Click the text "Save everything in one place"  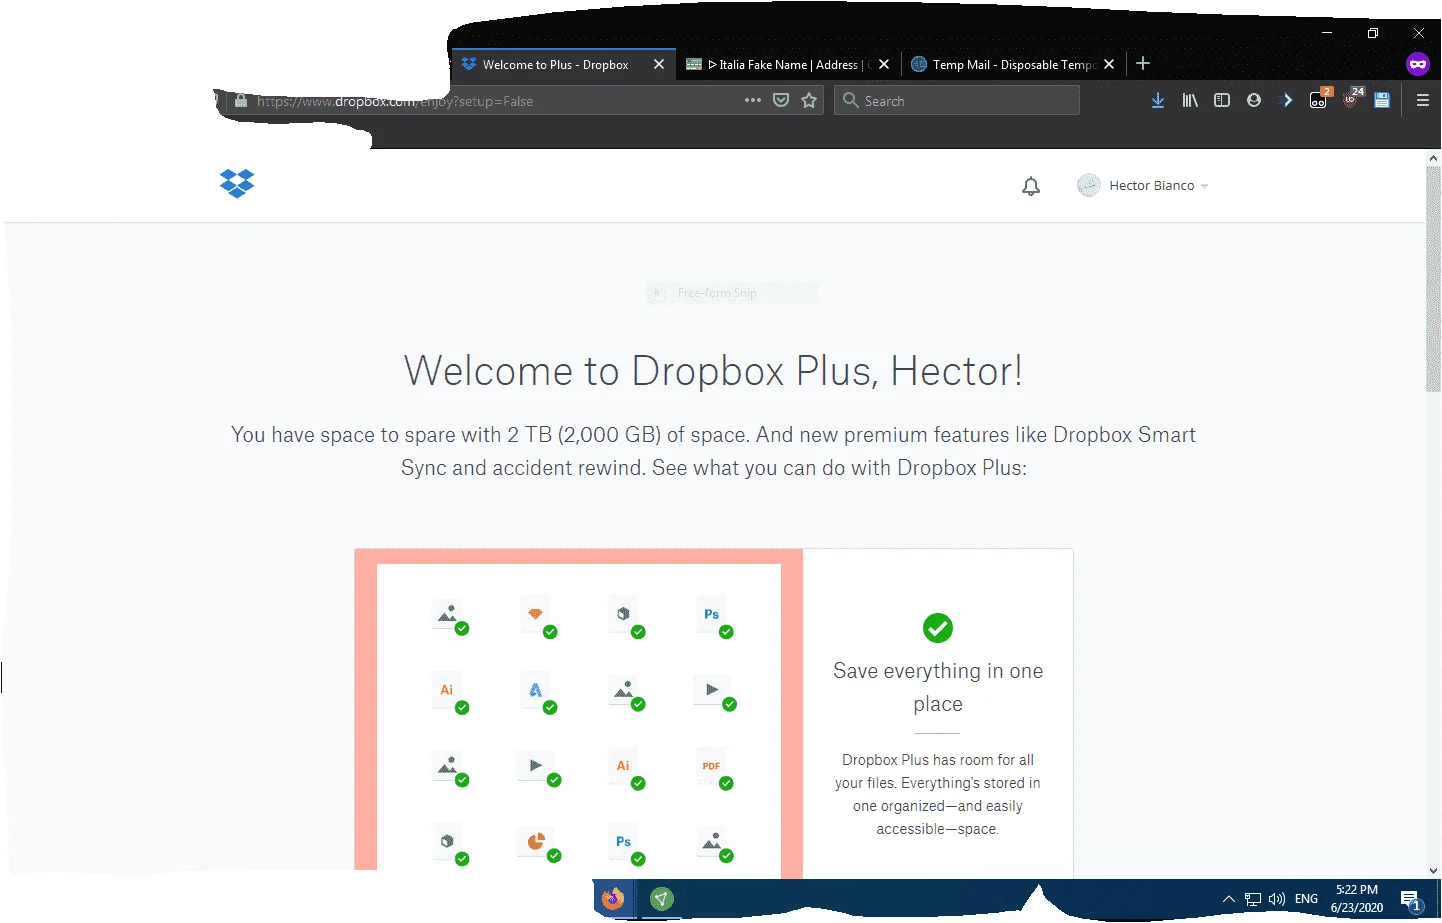coord(938,687)
